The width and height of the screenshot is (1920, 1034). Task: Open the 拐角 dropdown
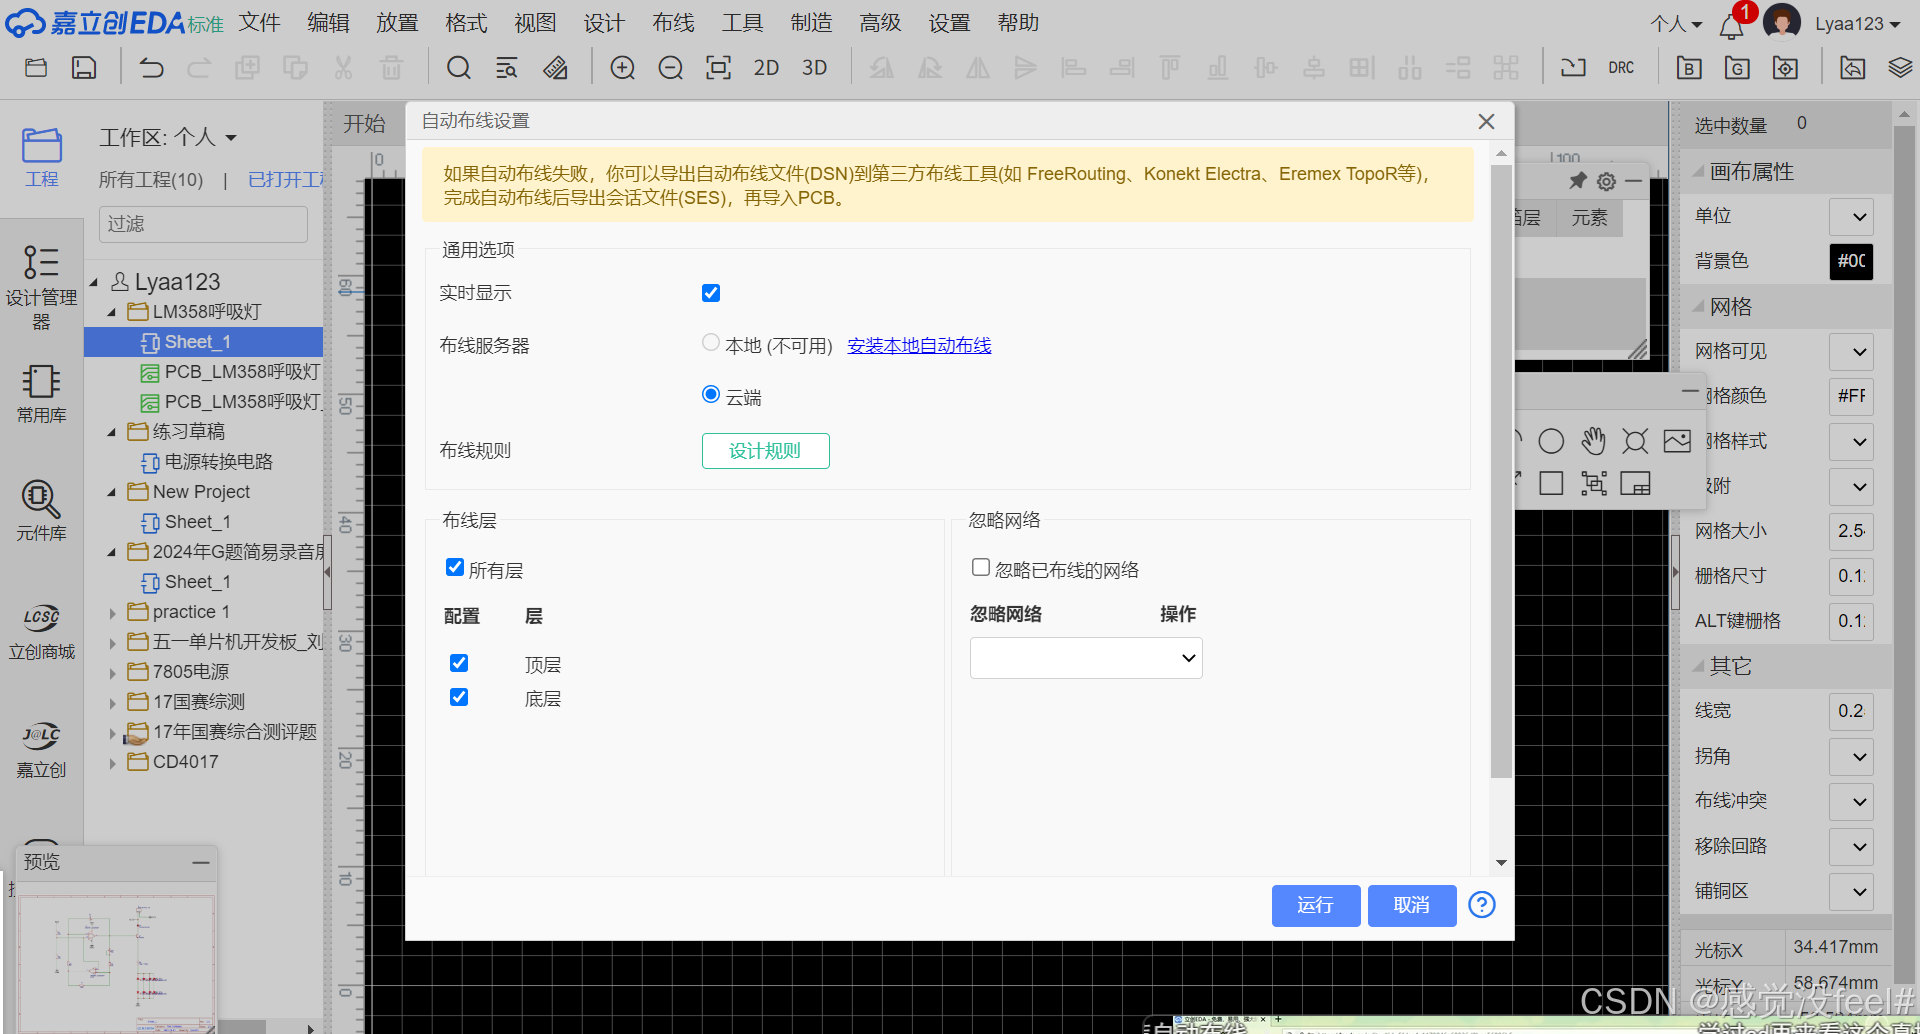pos(1851,757)
